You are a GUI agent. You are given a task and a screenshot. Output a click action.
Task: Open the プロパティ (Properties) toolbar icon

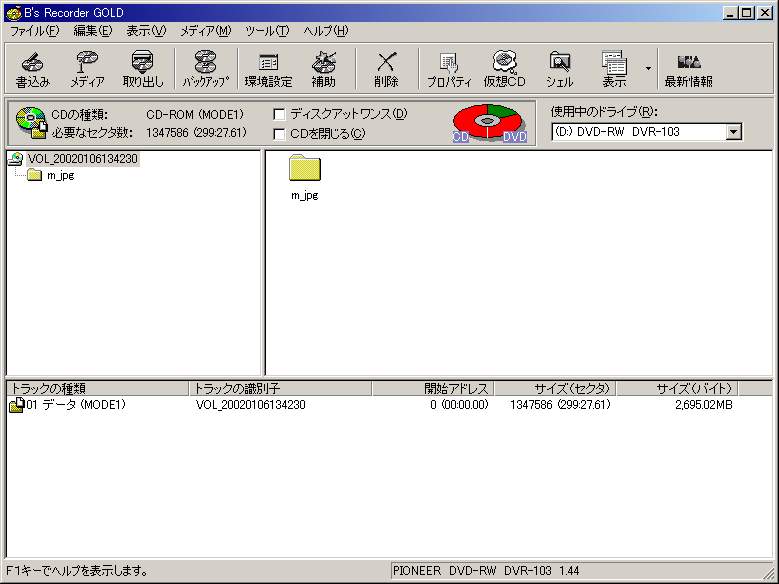[x=449, y=69]
